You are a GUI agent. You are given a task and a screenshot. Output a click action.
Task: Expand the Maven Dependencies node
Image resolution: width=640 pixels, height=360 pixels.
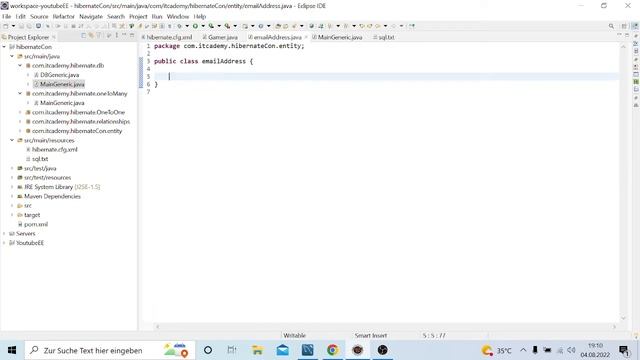[x=12, y=196]
